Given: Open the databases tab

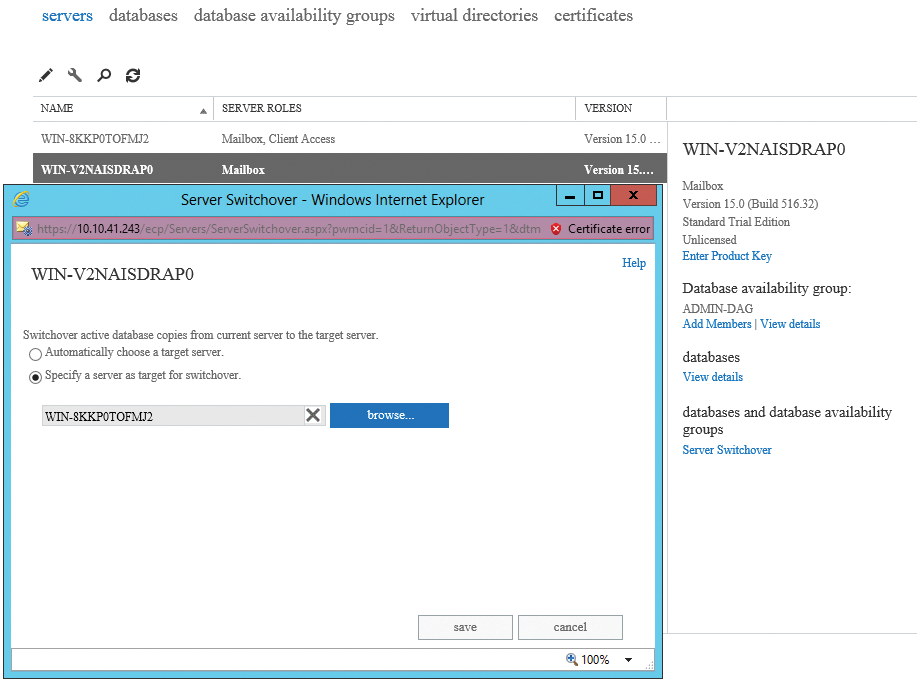Looking at the screenshot, I should coord(143,15).
